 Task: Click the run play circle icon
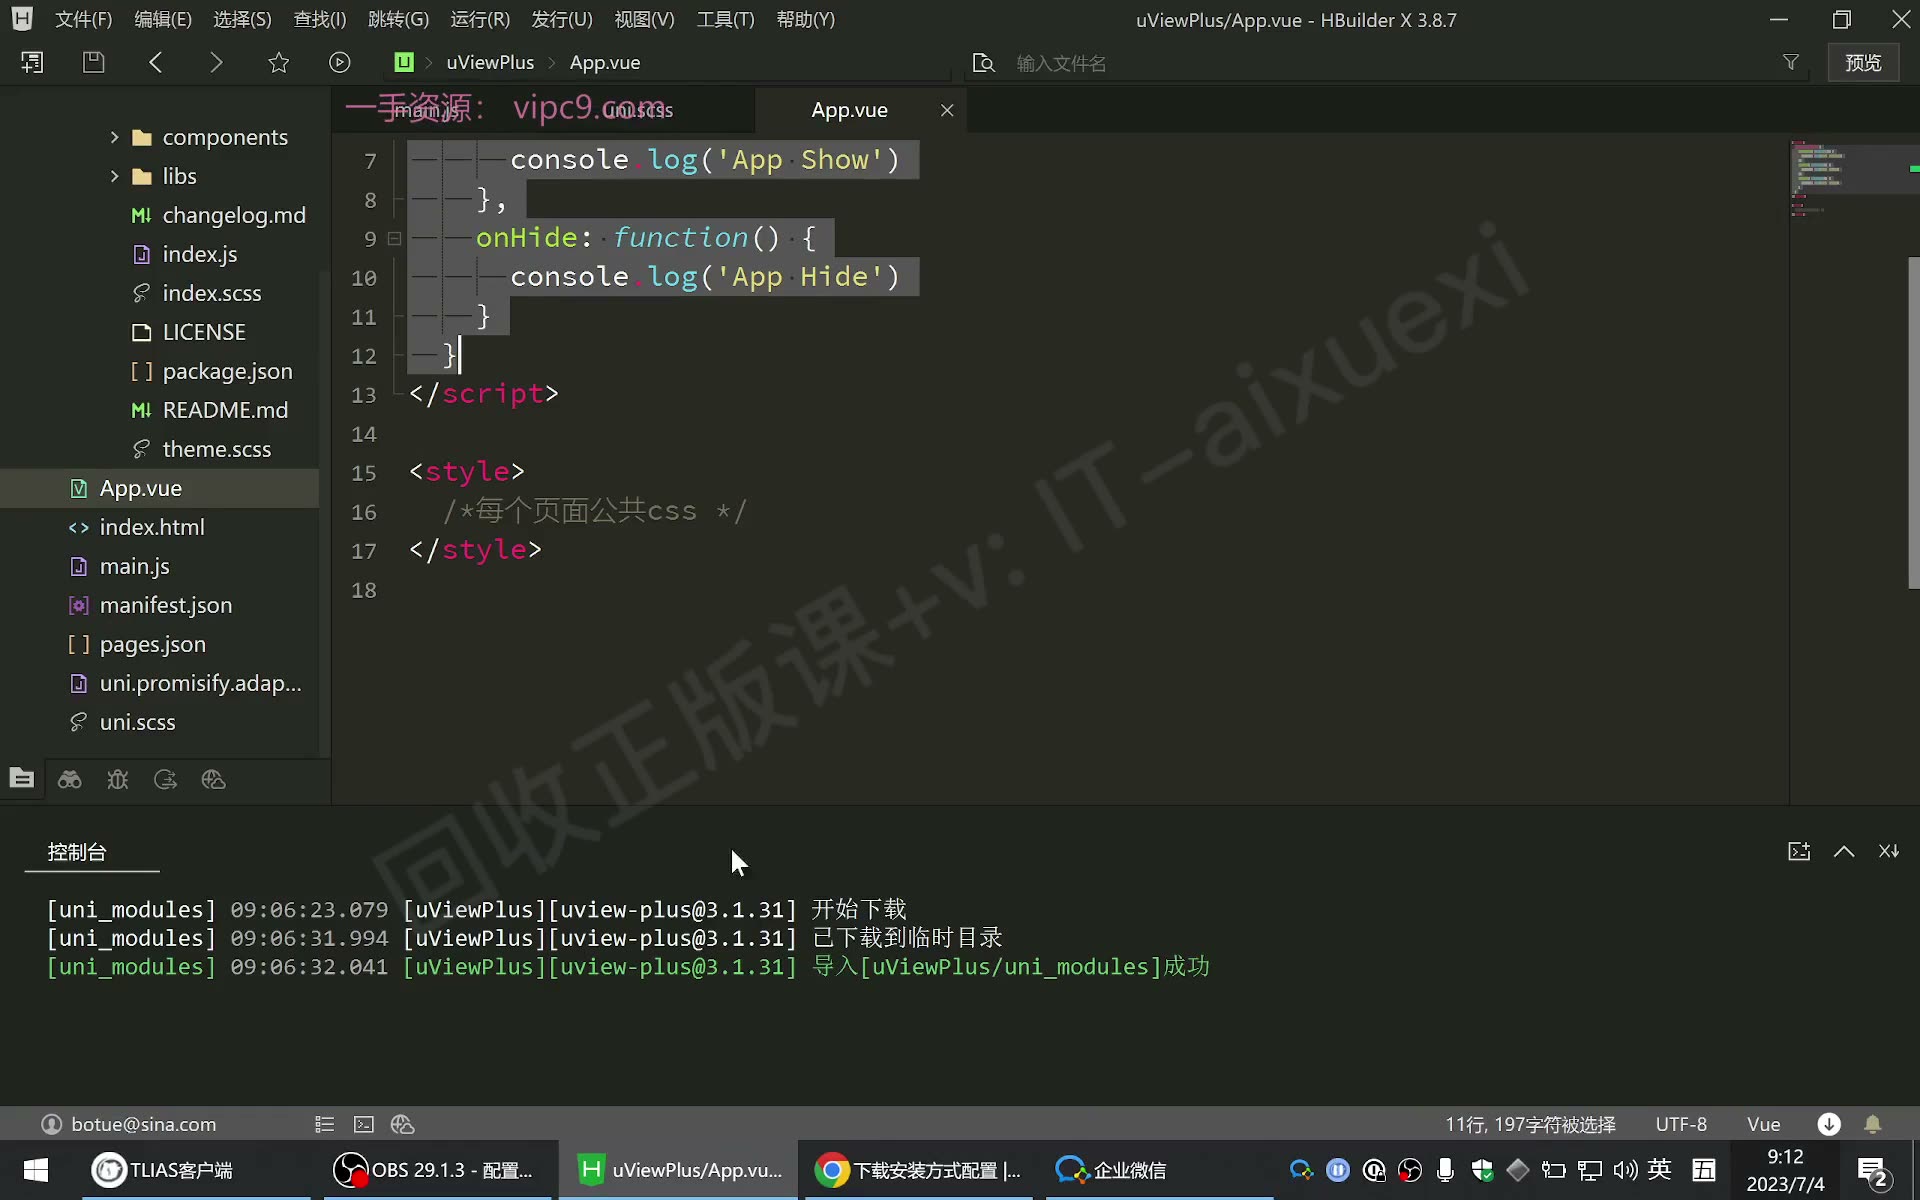(x=340, y=62)
